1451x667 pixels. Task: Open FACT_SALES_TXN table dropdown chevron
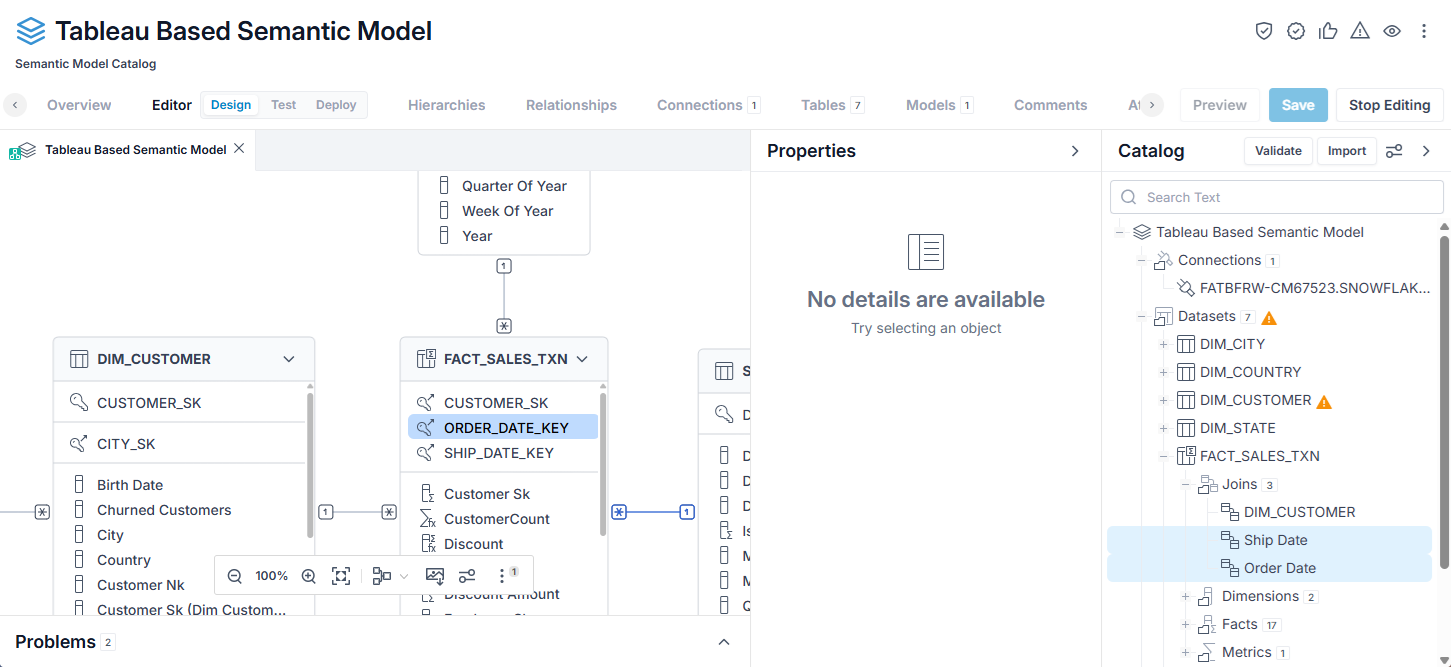point(582,359)
